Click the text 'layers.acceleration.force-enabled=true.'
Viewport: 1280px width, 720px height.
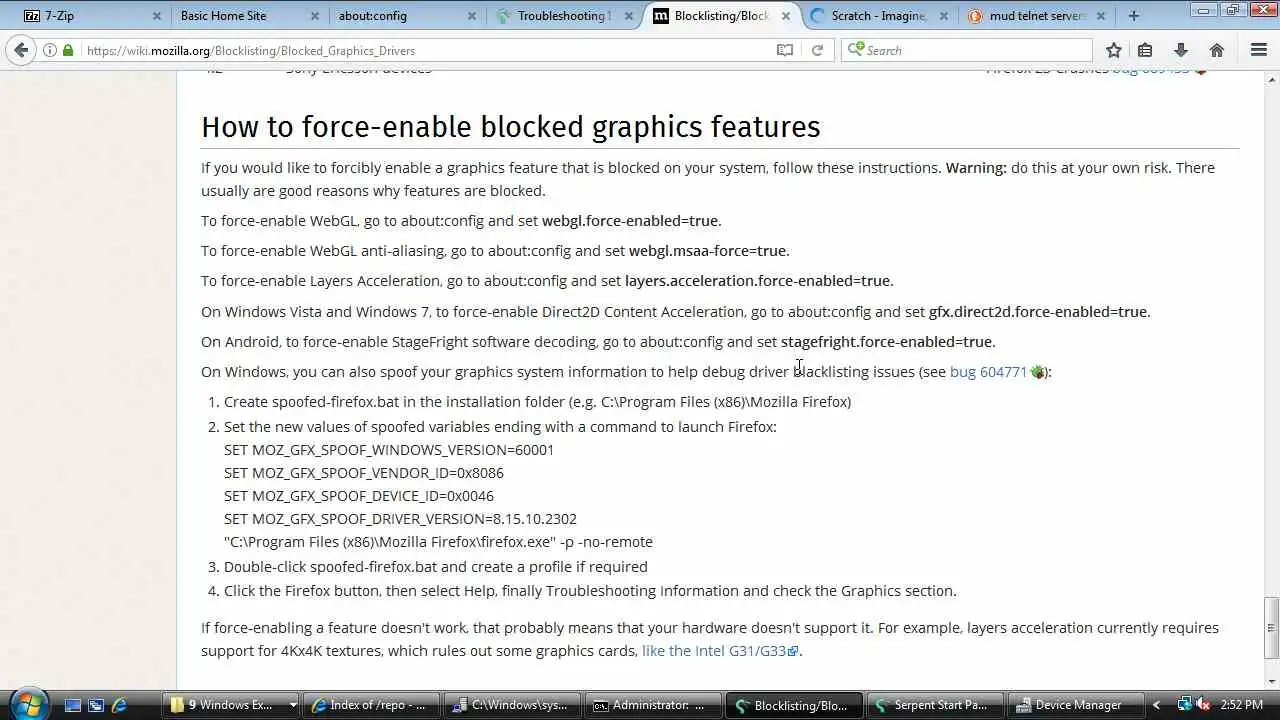(759, 281)
